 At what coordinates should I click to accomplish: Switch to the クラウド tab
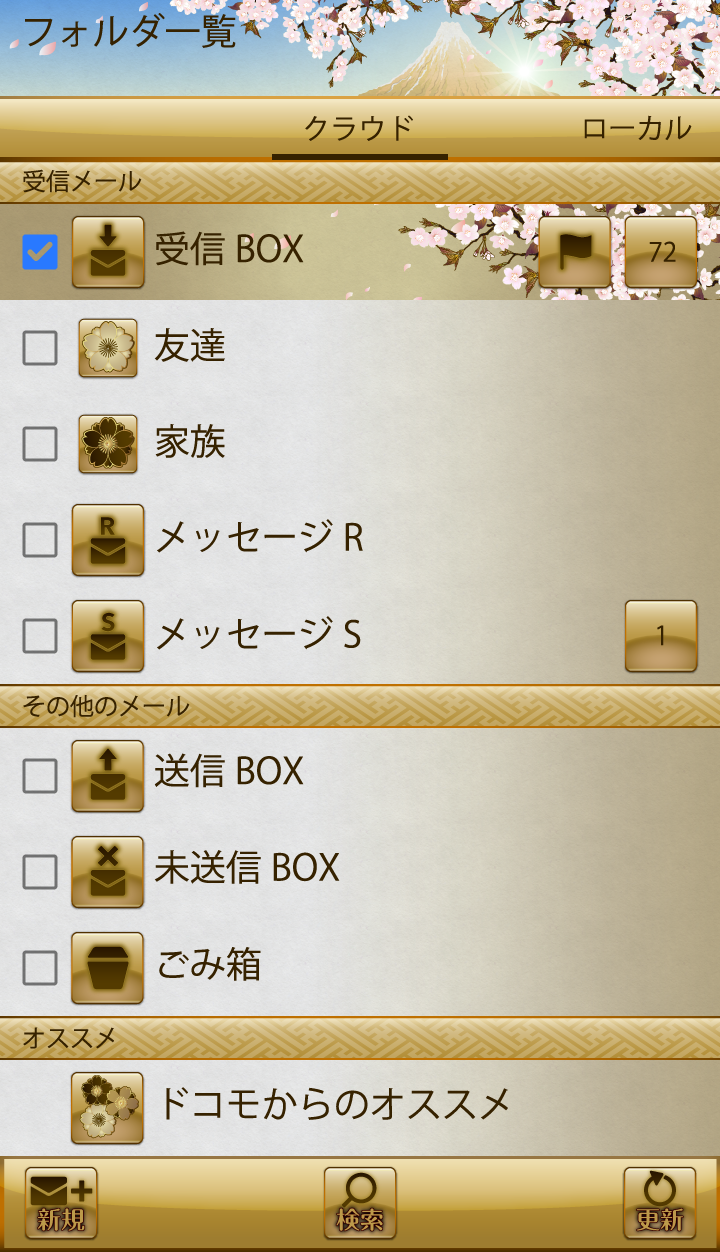click(359, 129)
